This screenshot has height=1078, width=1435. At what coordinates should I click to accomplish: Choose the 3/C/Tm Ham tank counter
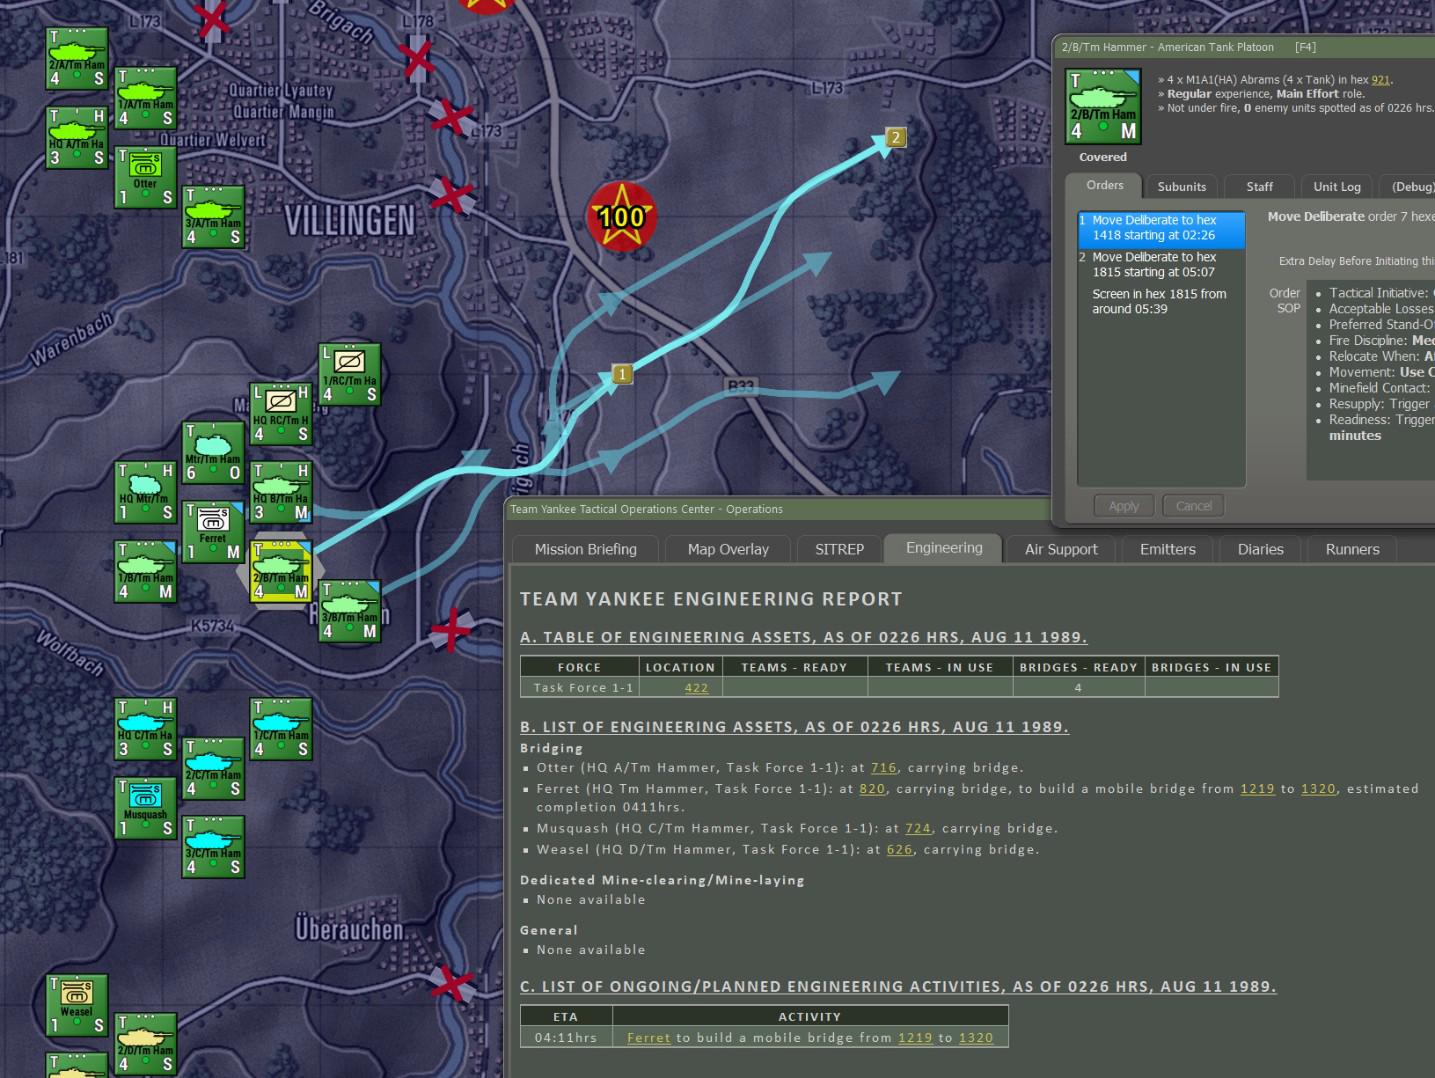214,847
